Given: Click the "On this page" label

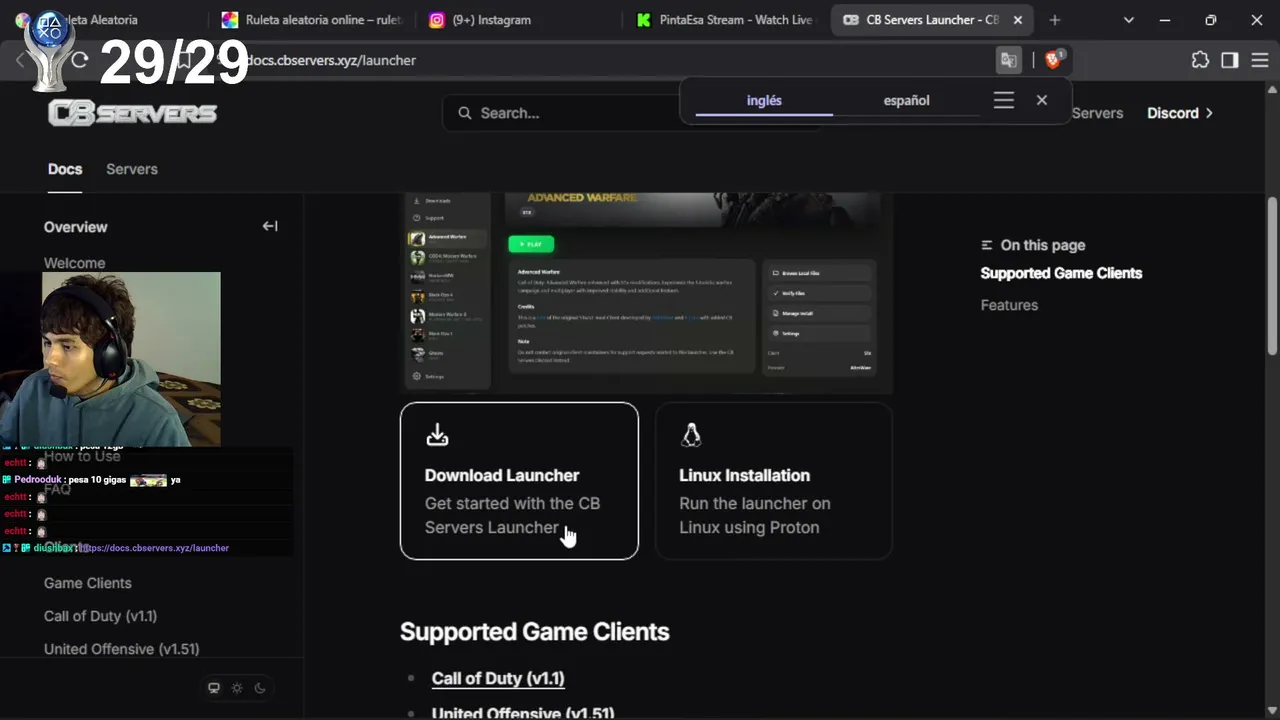Looking at the screenshot, I should tap(1042, 245).
